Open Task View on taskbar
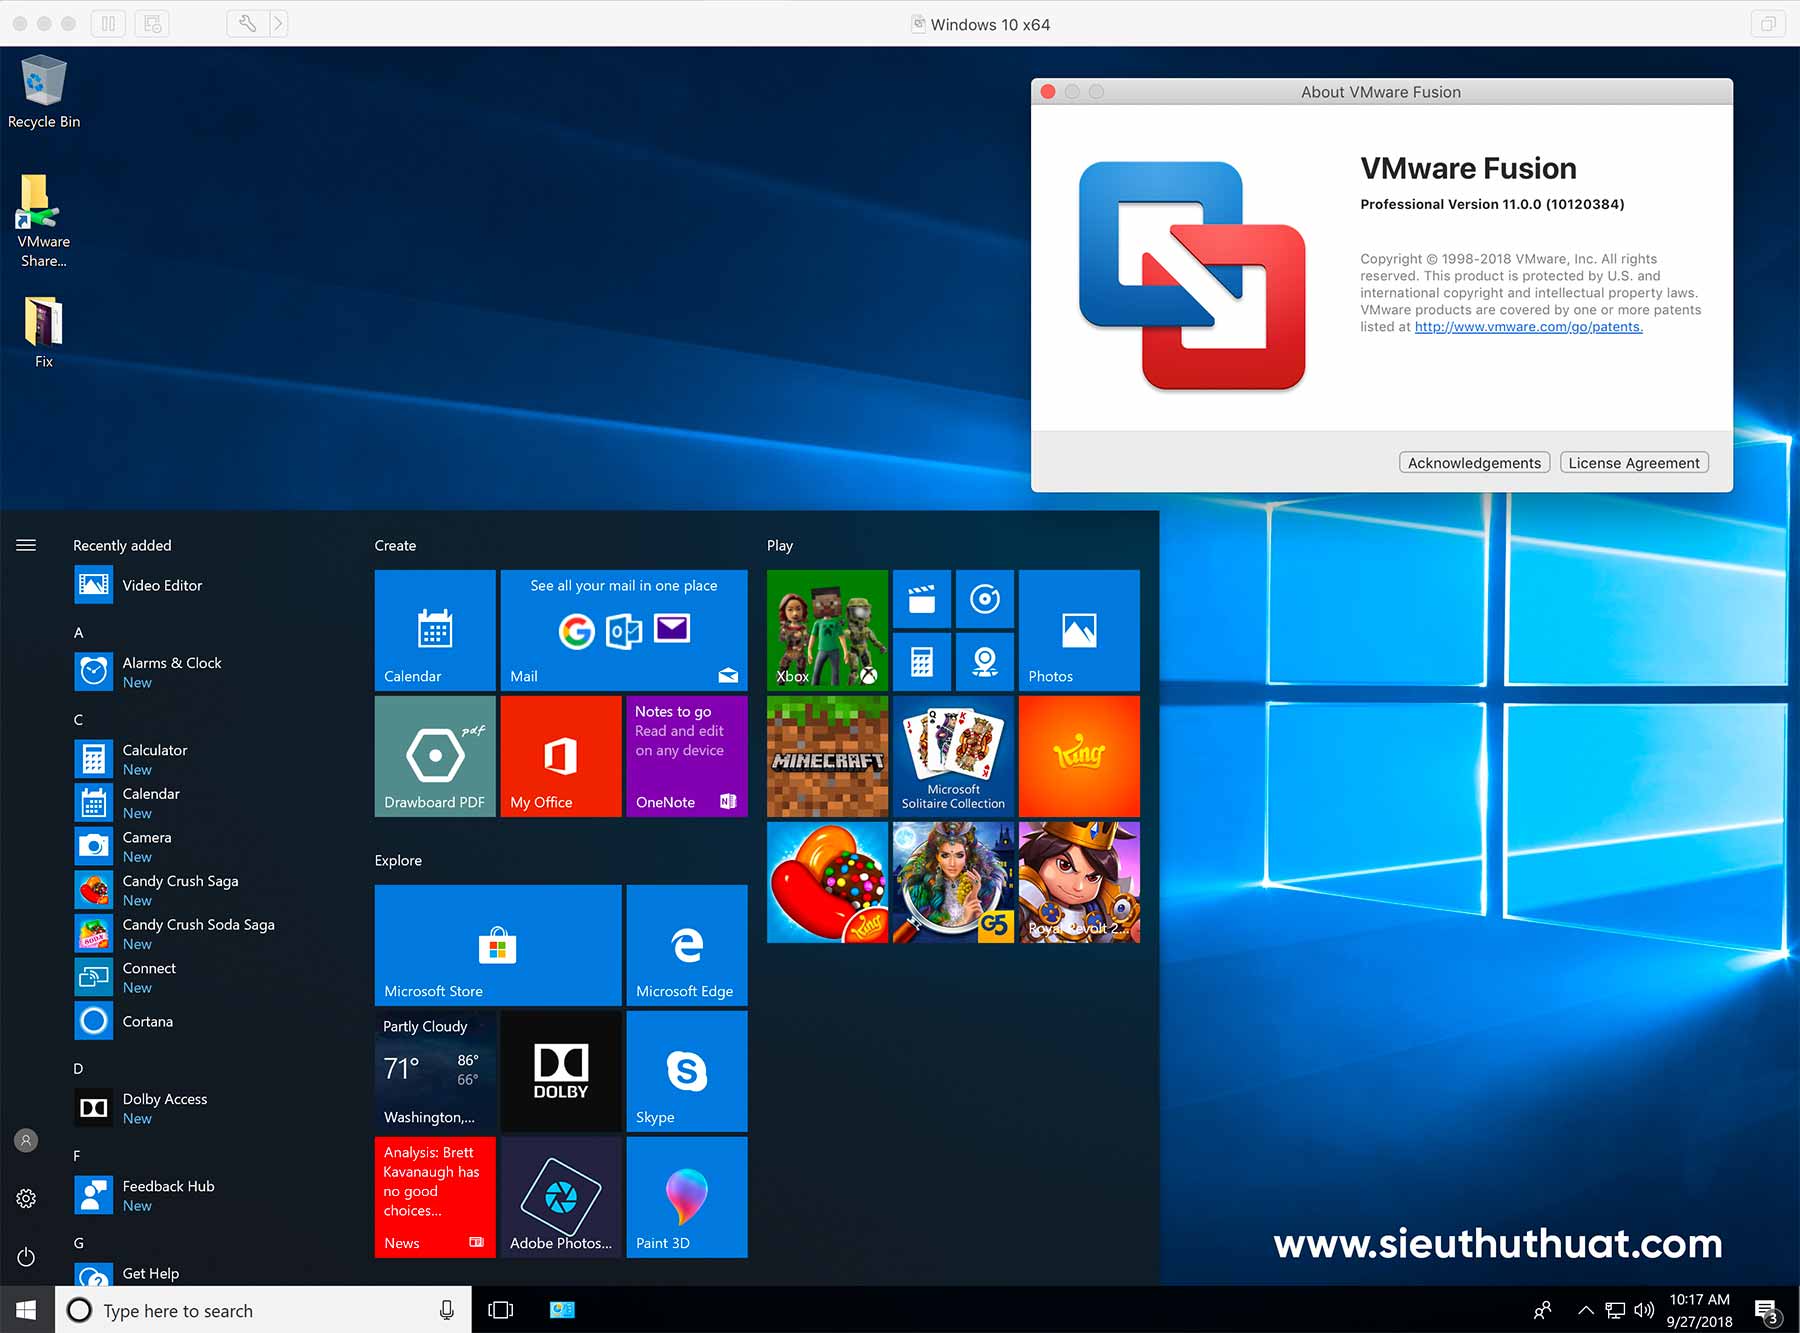This screenshot has width=1800, height=1333. coord(500,1310)
